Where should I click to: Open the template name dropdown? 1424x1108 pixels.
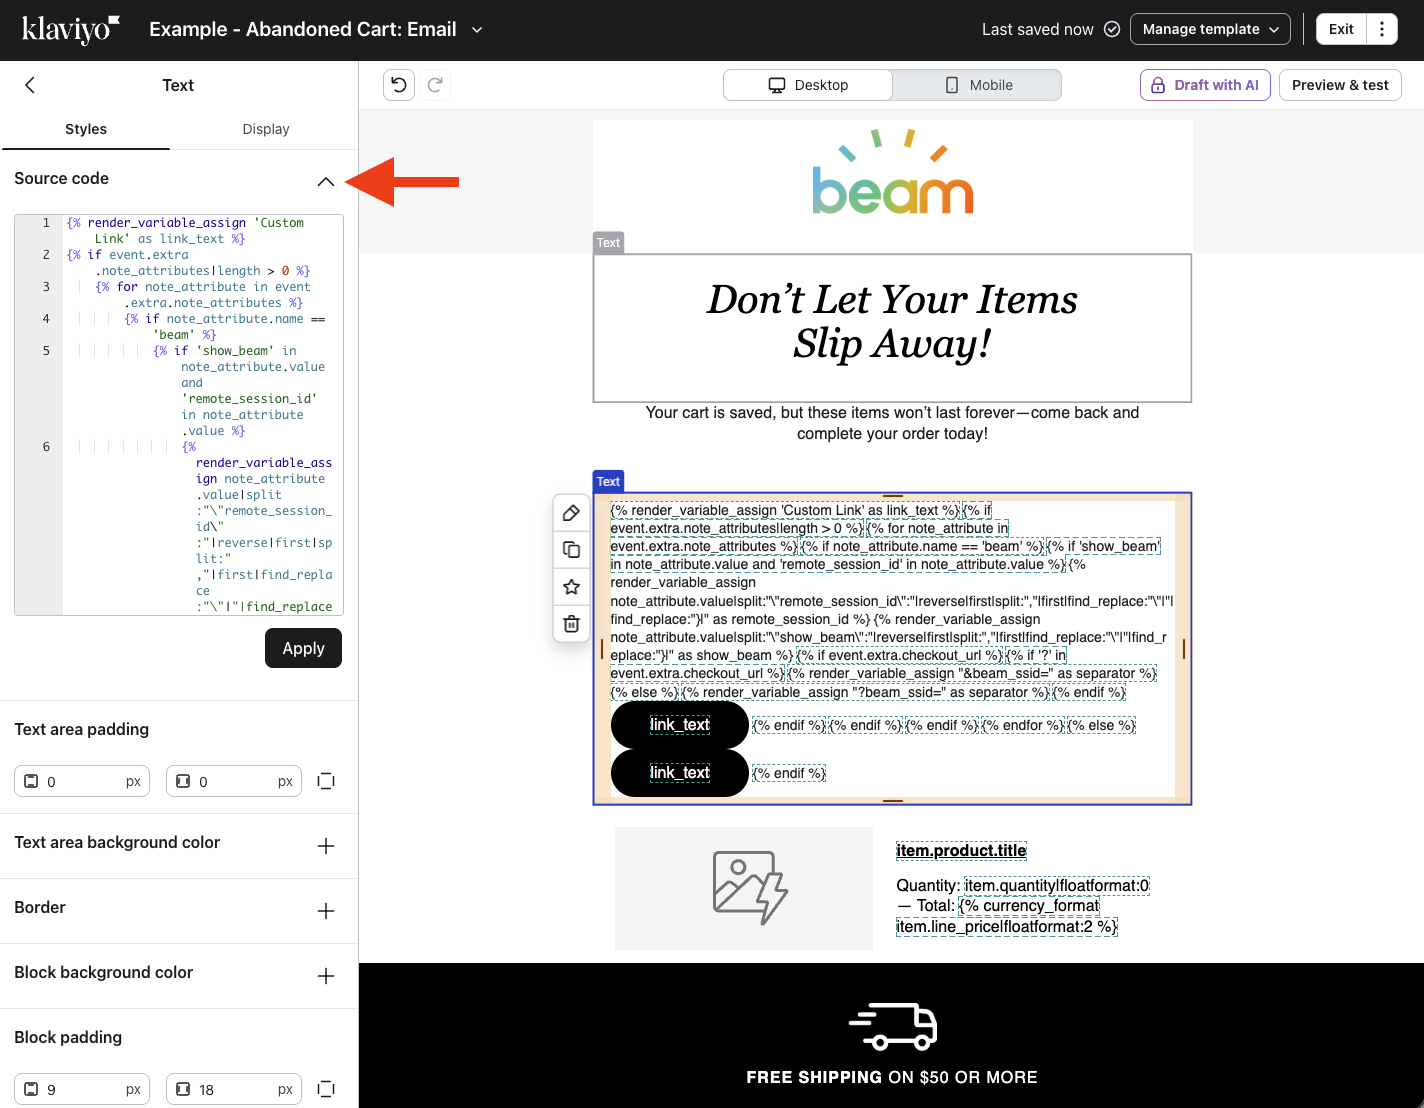tap(477, 30)
